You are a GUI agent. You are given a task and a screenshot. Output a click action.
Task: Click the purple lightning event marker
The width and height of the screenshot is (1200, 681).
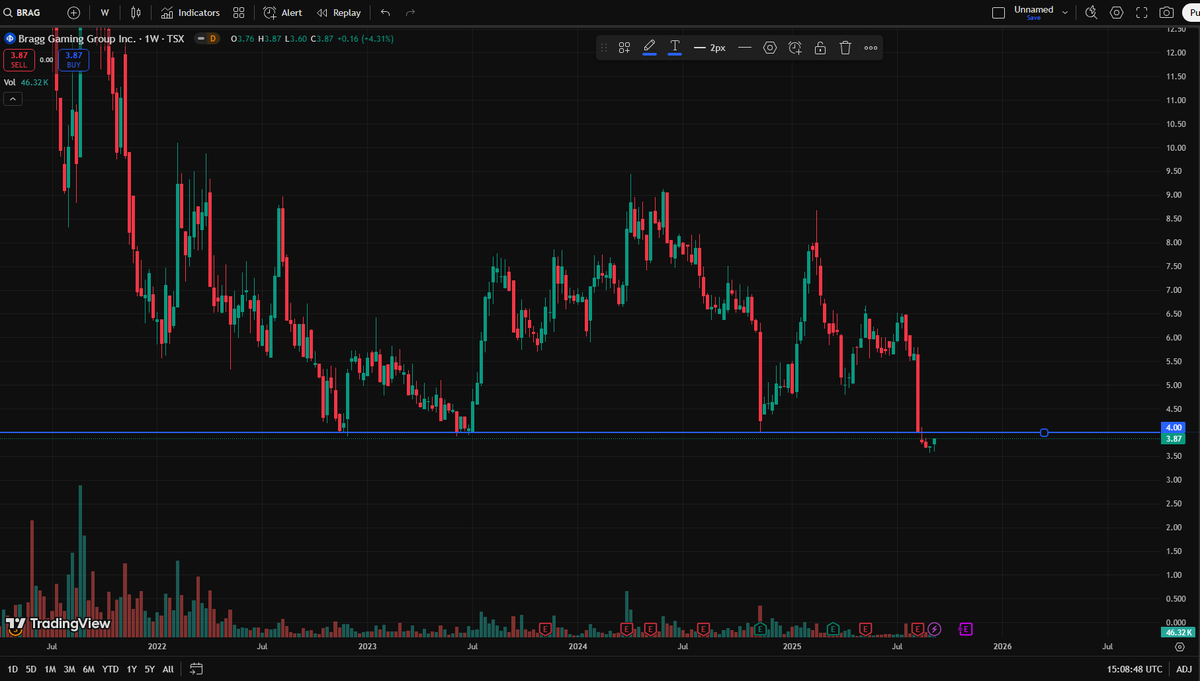click(x=934, y=628)
